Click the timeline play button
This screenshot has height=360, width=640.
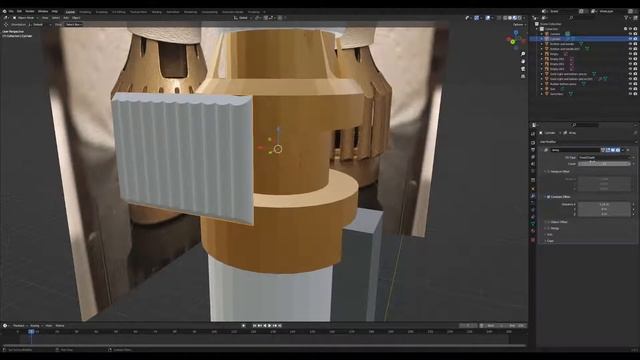[x=269, y=326]
